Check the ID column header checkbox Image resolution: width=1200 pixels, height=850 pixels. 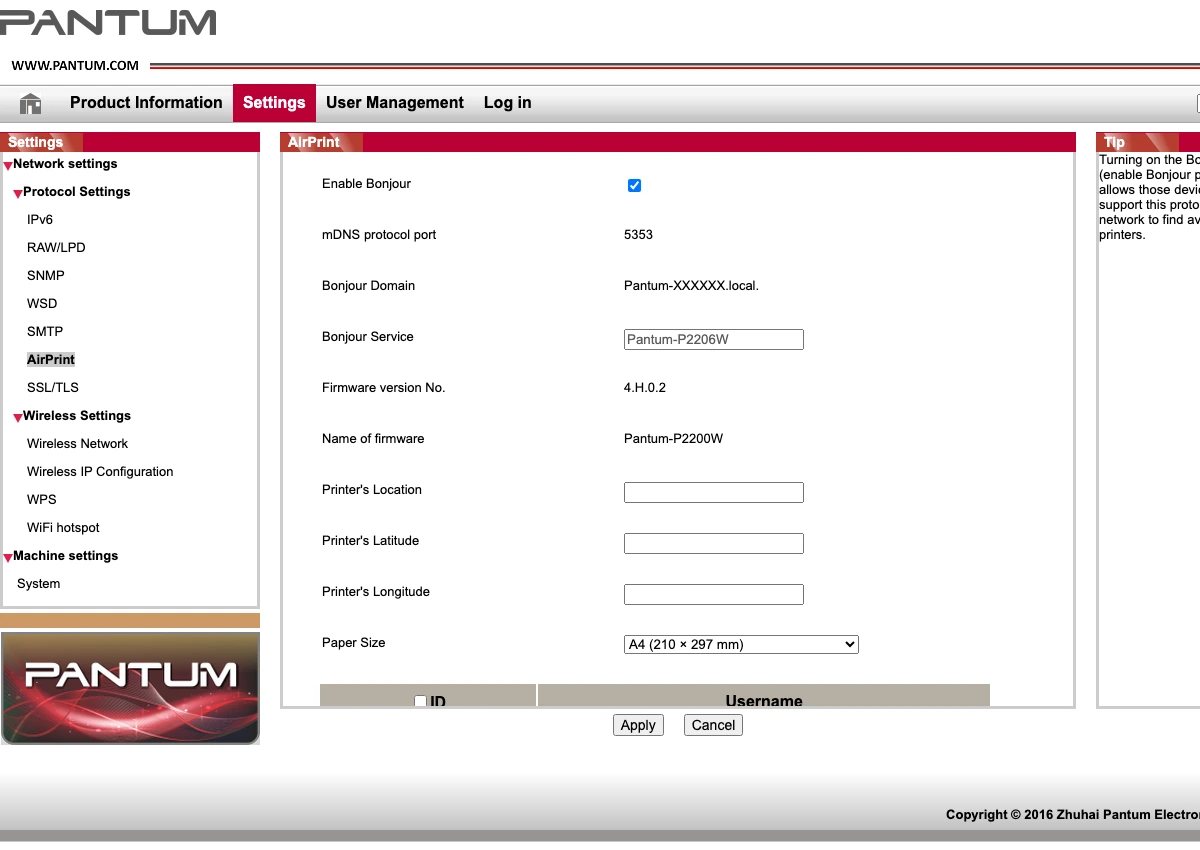tap(420, 701)
